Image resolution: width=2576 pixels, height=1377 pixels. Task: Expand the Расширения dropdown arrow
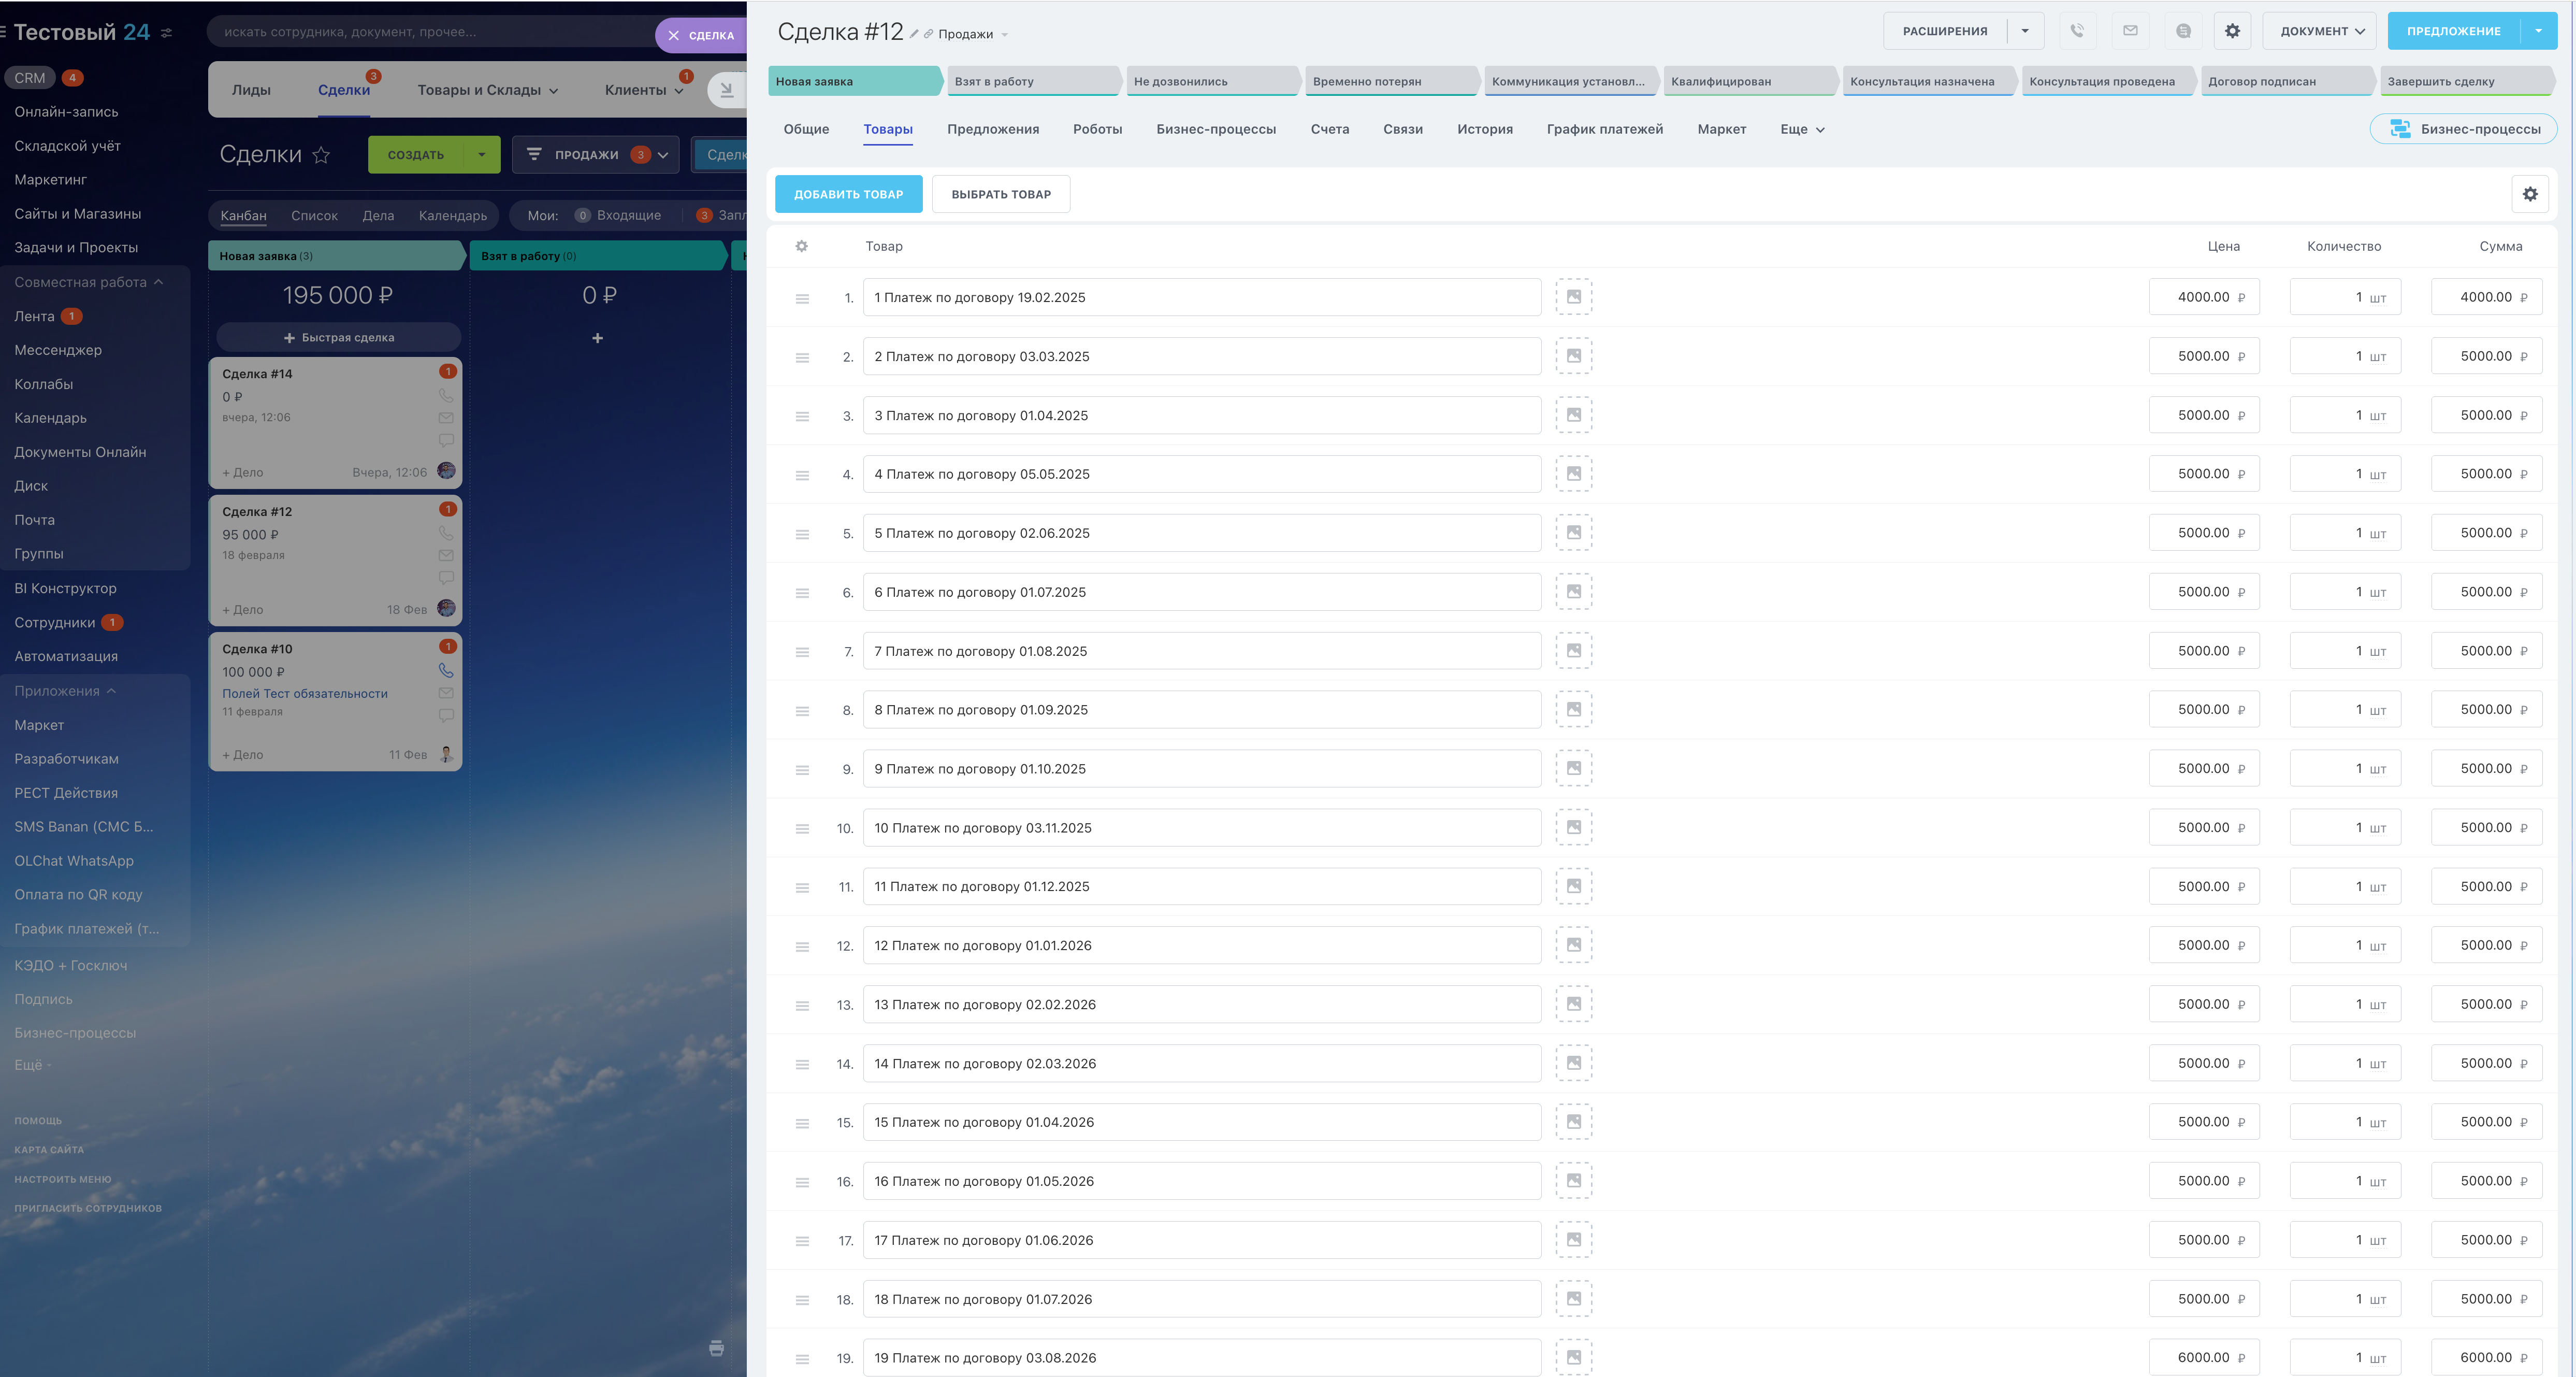click(2025, 31)
